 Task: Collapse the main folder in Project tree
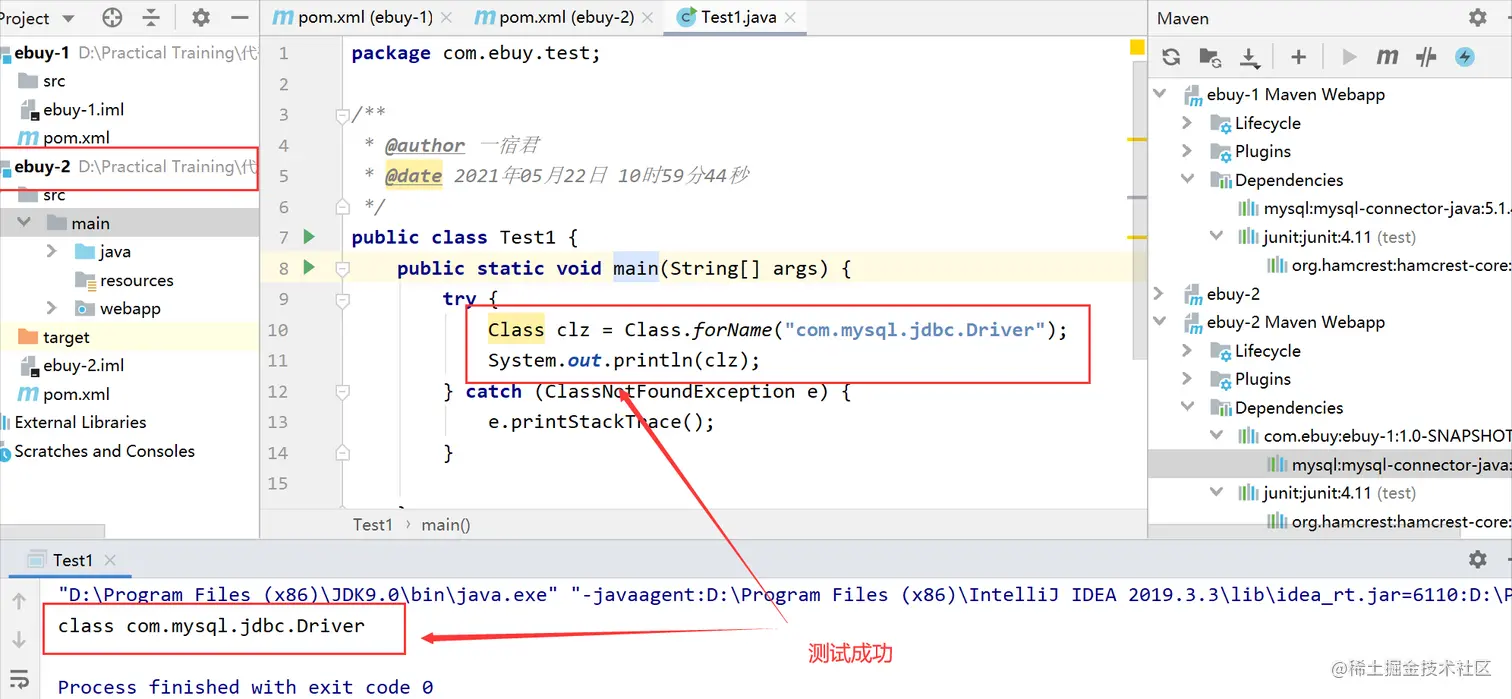click(24, 223)
